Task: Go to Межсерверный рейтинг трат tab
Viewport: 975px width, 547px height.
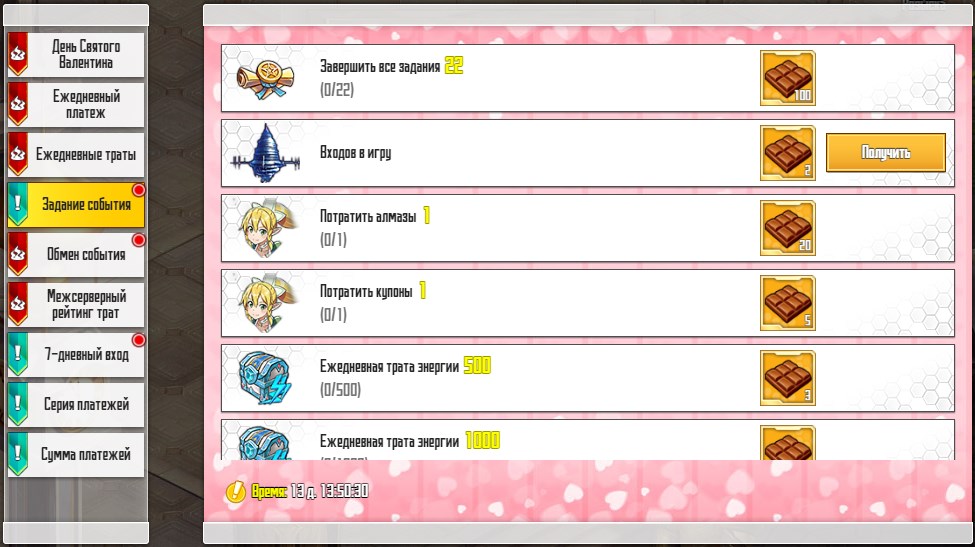Action: [x=76, y=305]
